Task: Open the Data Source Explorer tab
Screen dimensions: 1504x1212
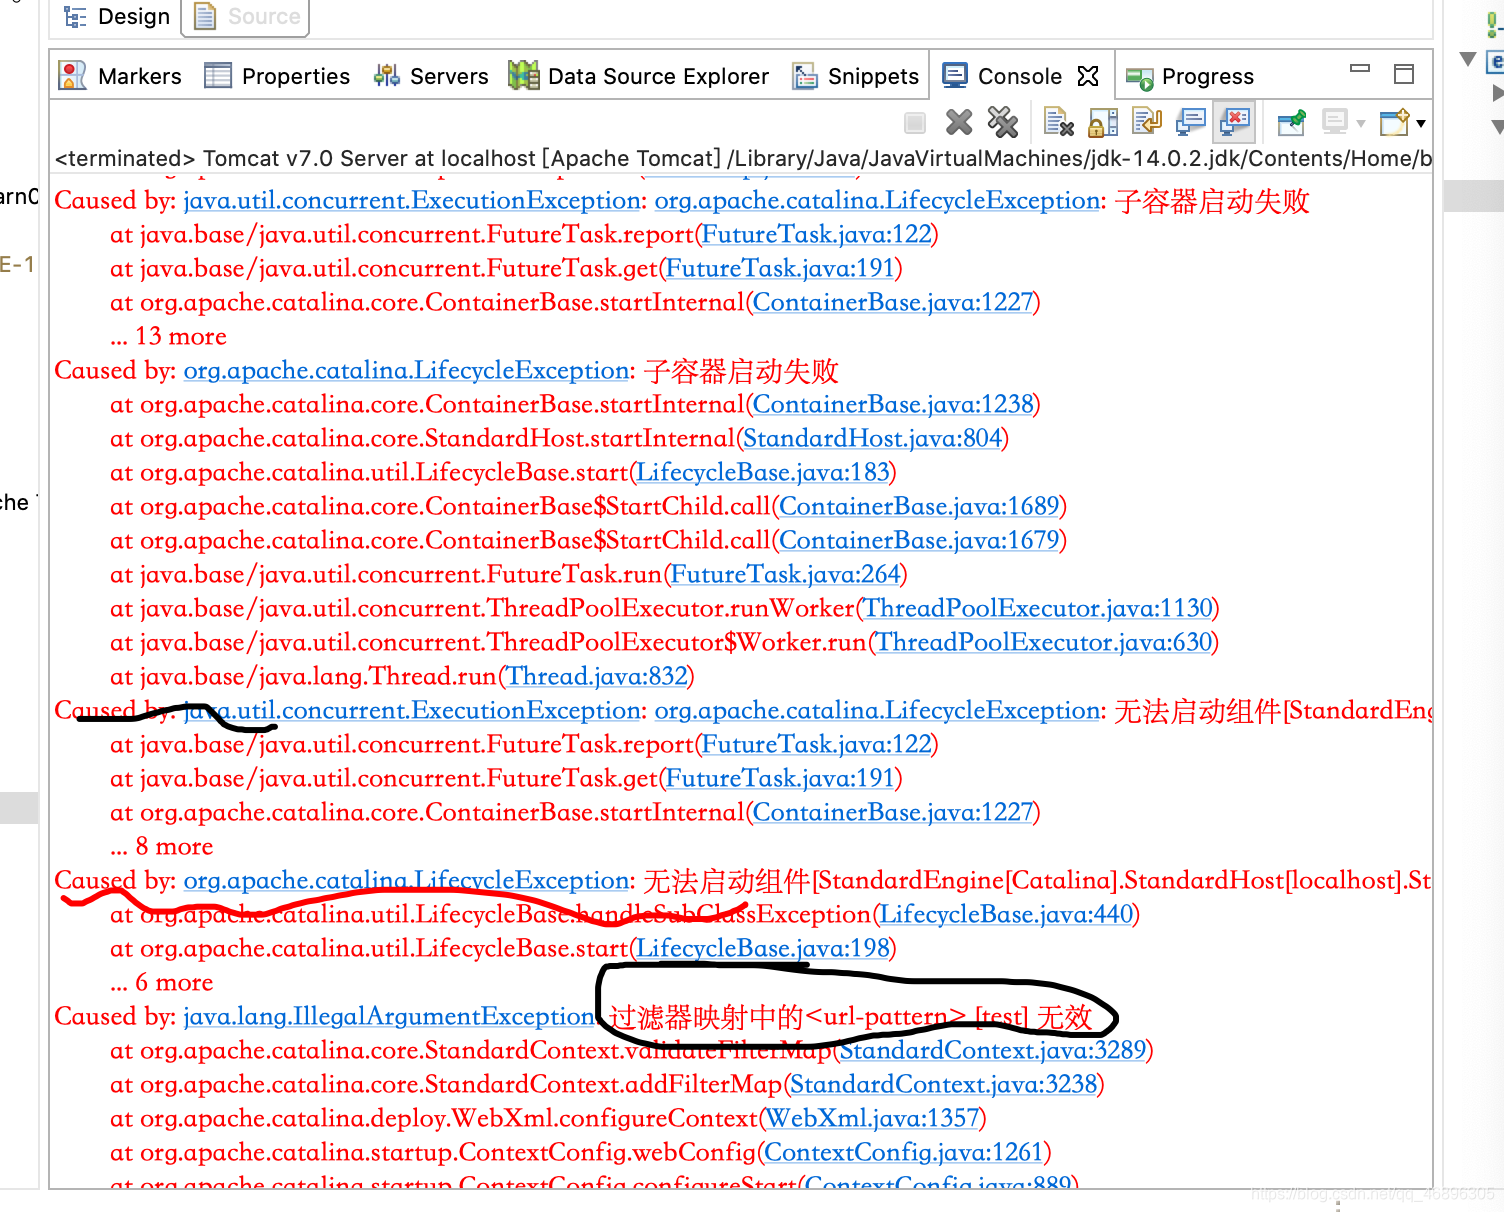Action: [x=639, y=76]
